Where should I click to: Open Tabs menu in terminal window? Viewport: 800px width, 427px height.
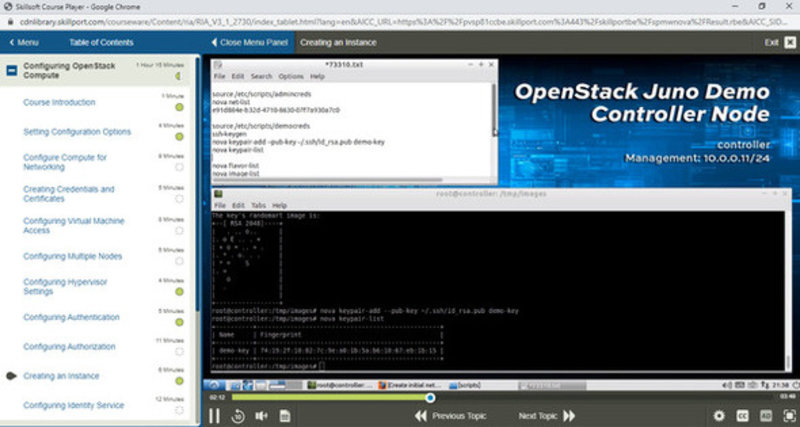pyautogui.click(x=259, y=205)
